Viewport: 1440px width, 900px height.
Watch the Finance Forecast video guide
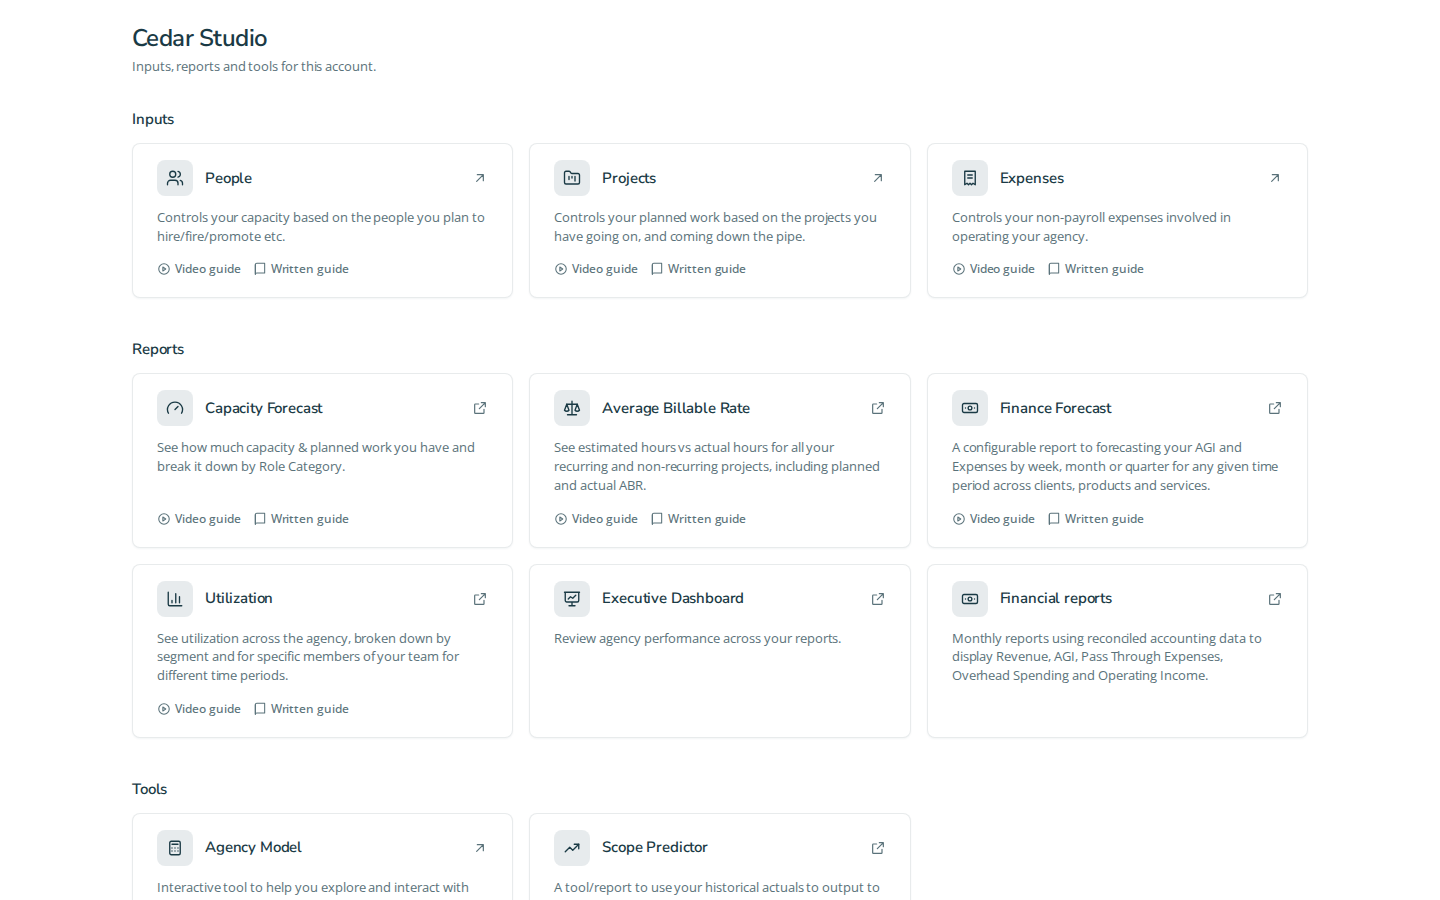(x=994, y=519)
